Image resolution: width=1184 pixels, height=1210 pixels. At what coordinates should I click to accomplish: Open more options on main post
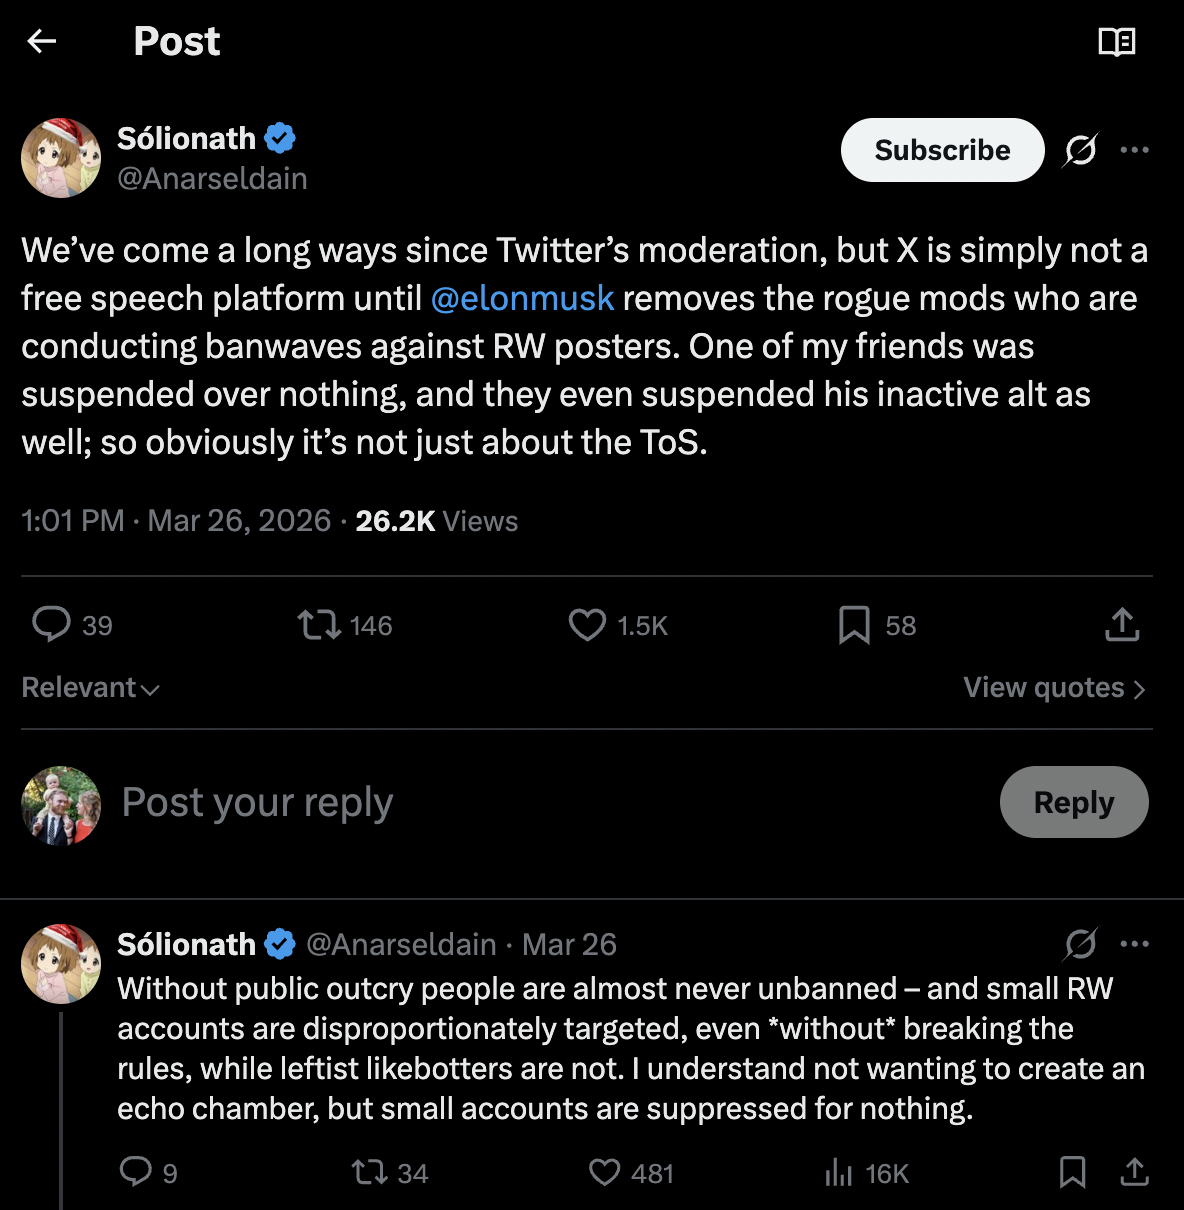(1134, 150)
